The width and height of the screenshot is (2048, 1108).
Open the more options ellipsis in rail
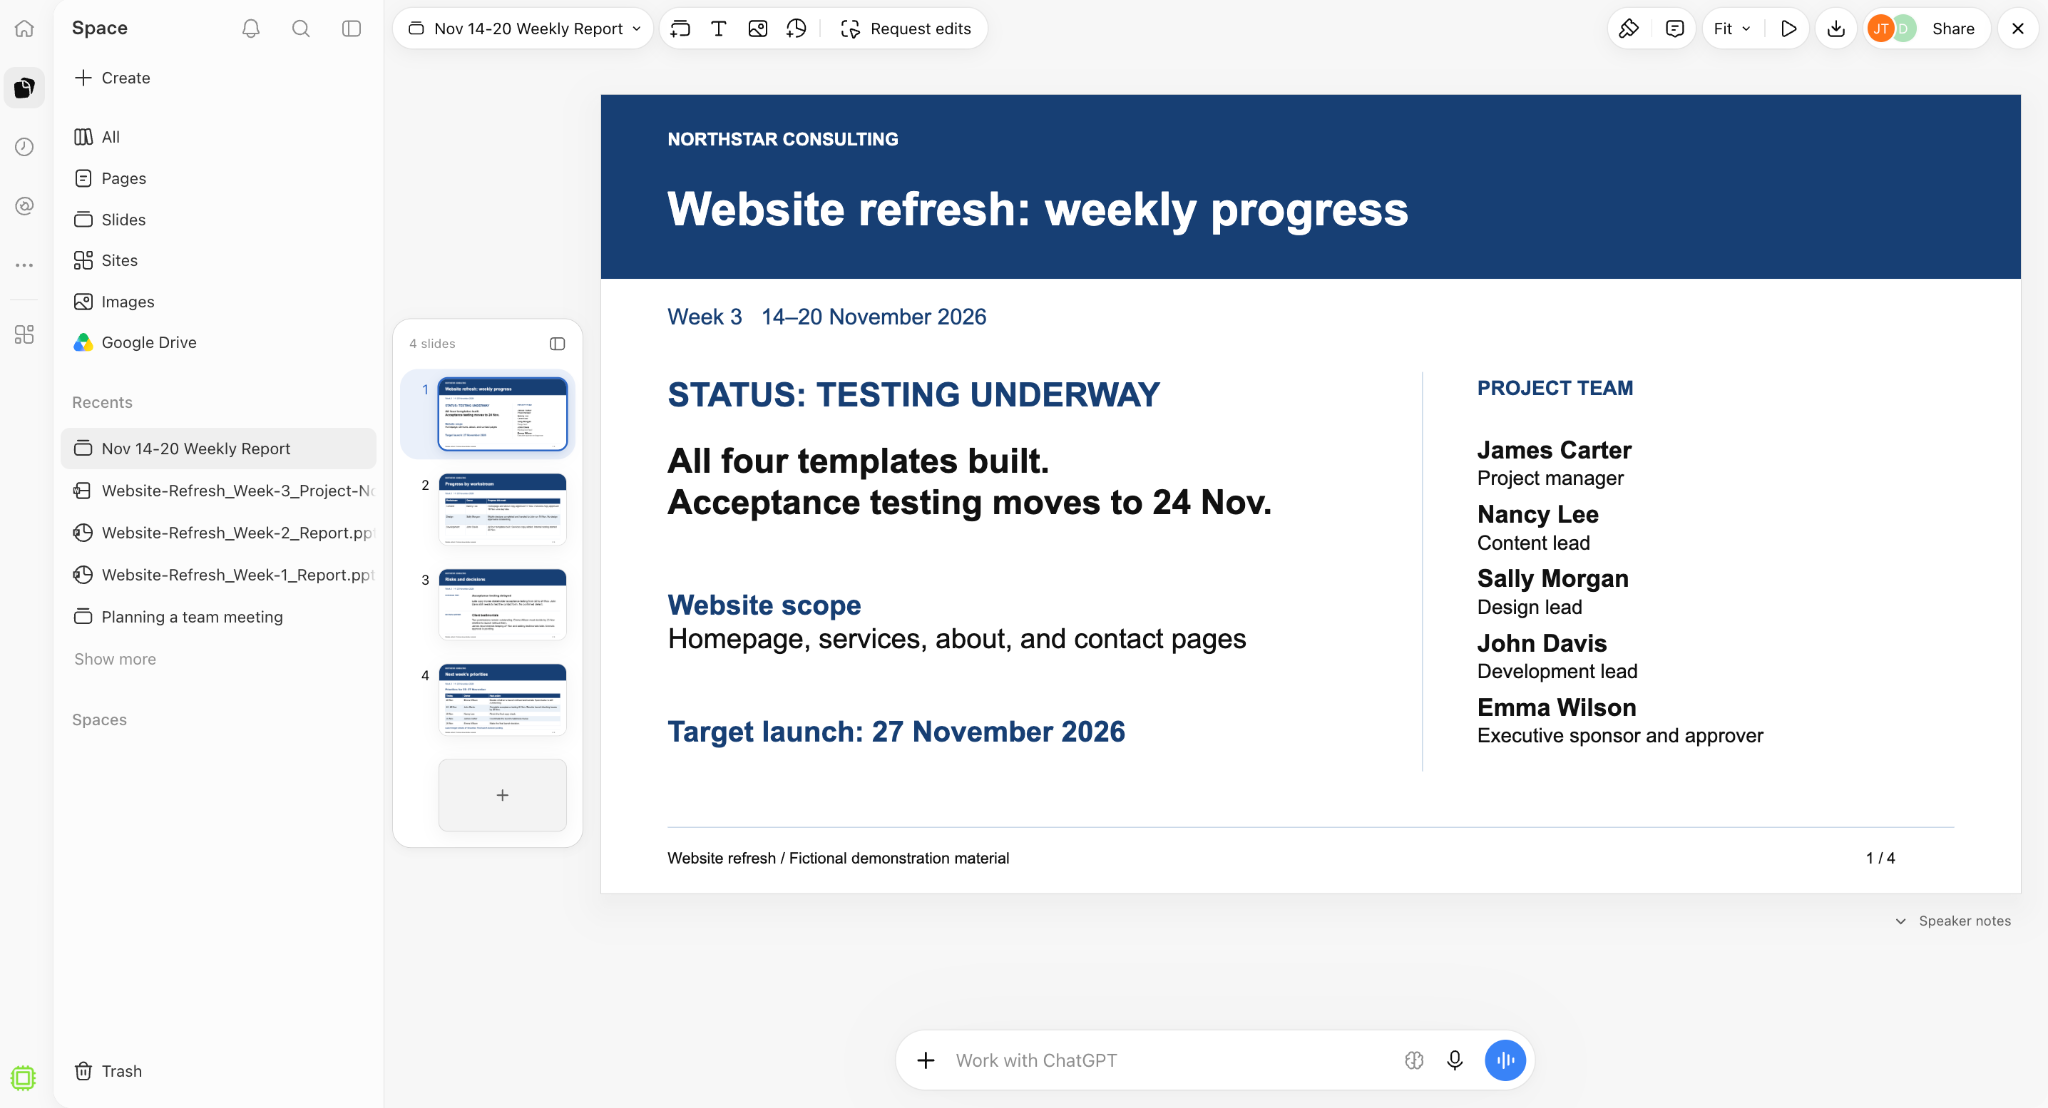coord(25,265)
